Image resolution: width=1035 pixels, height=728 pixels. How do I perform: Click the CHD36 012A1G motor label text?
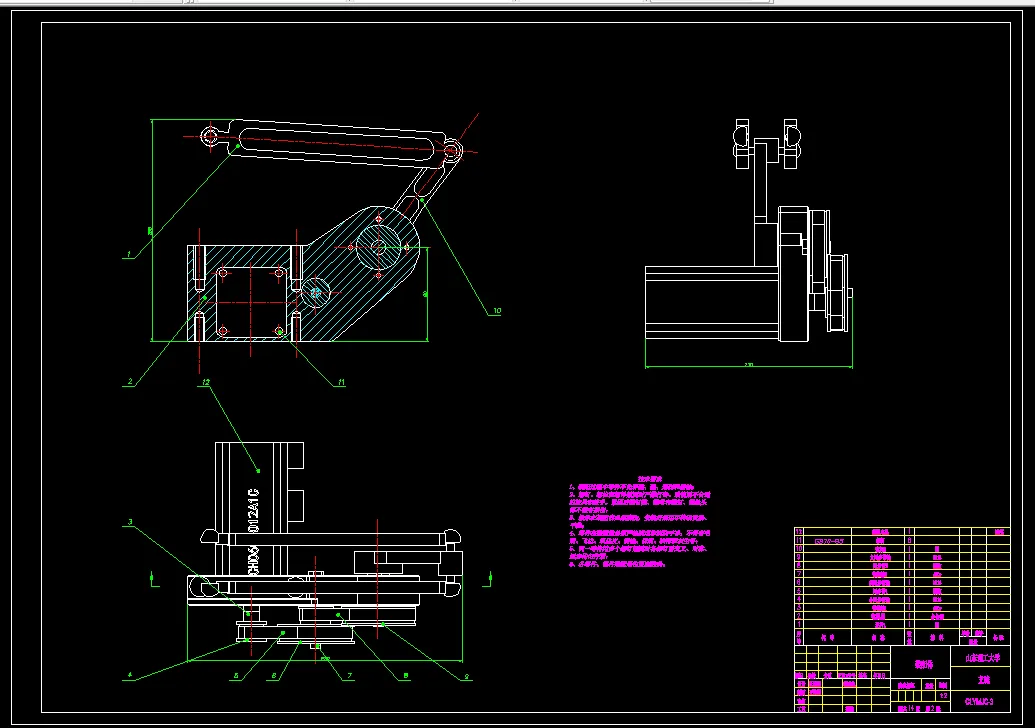tap(253, 531)
